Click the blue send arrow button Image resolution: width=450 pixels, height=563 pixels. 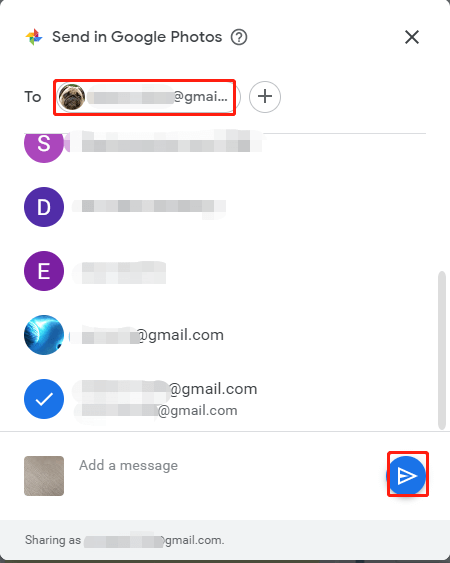point(407,475)
